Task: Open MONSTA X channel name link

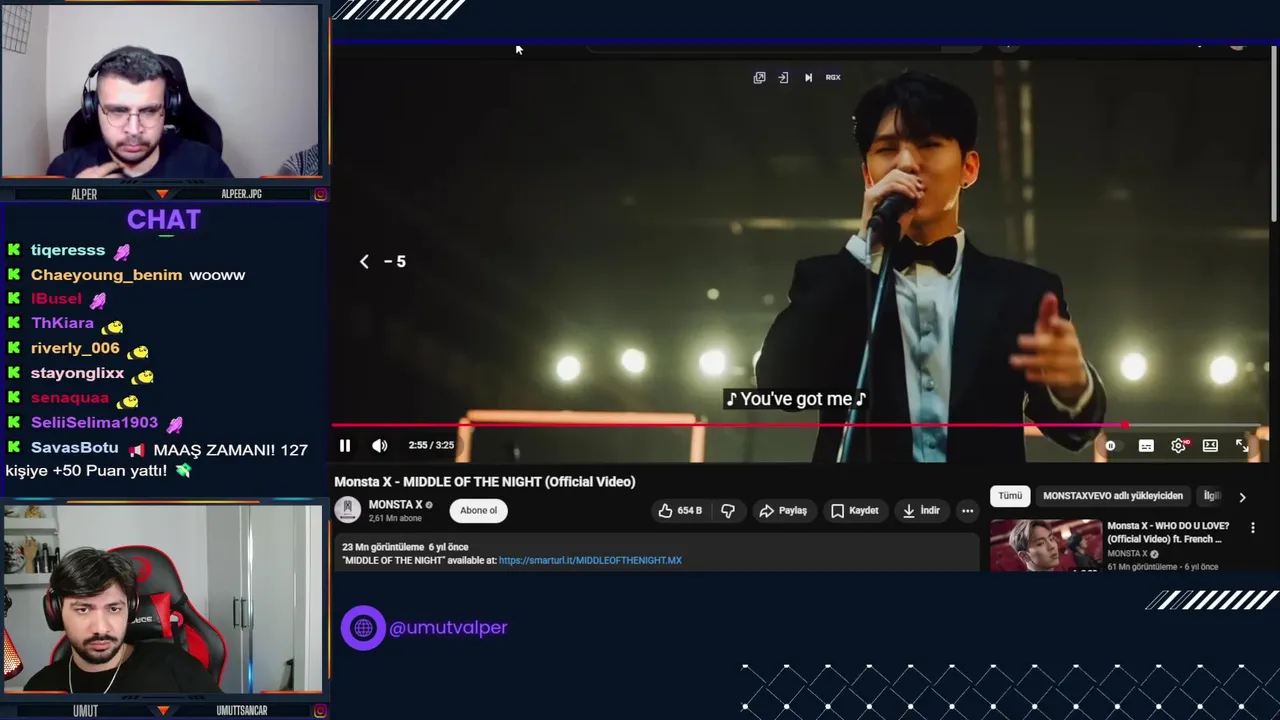Action: pyautogui.click(x=395, y=504)
